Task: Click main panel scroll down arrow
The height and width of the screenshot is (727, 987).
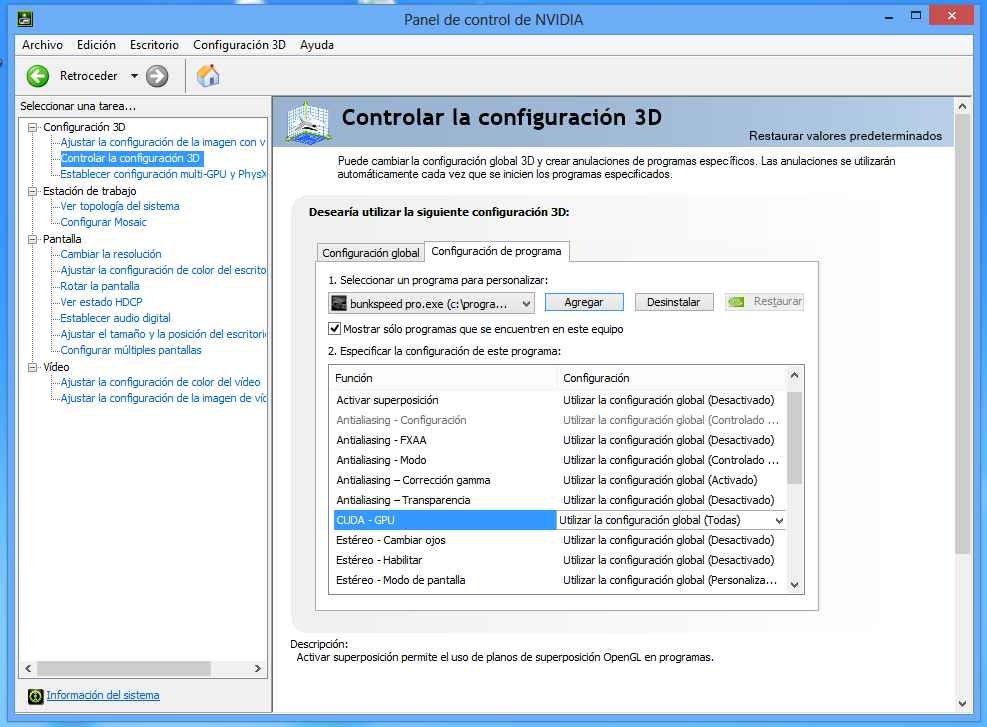Action: (x=962, y=704)
